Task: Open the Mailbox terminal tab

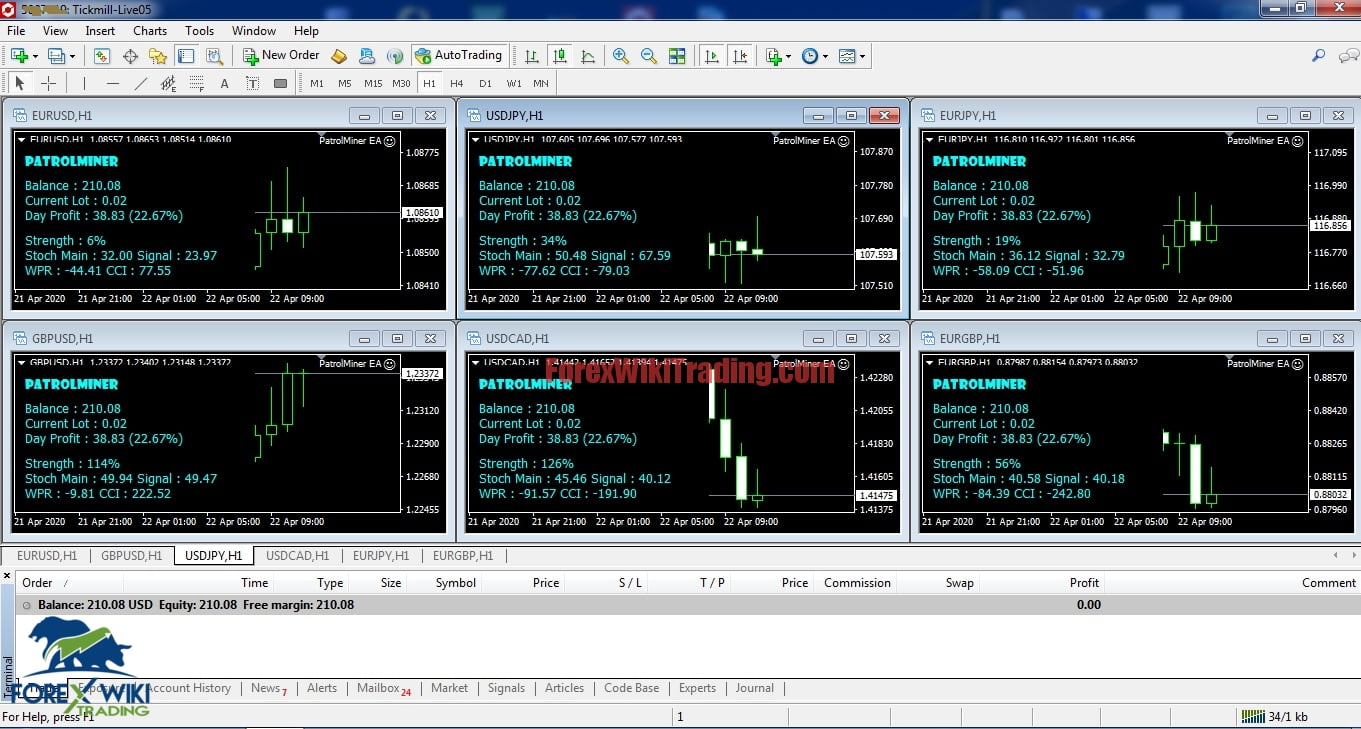Action: pos(384,688)
